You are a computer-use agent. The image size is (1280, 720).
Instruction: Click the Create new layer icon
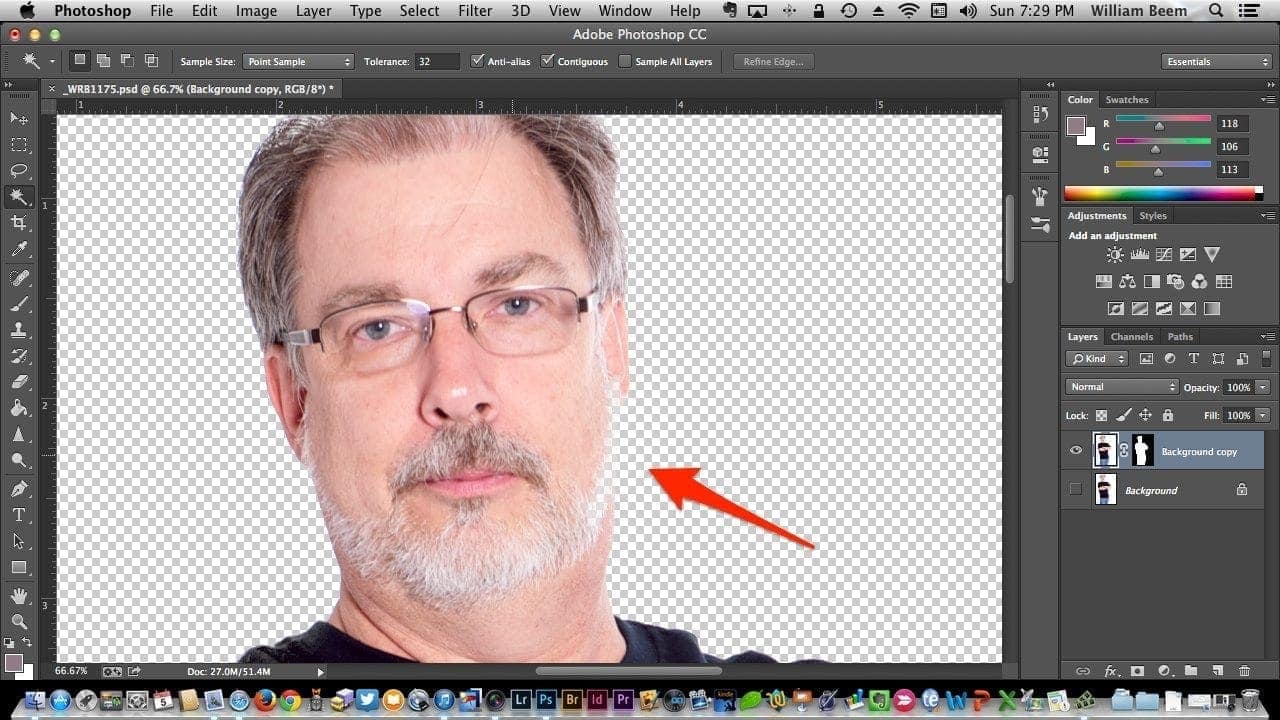pyautogui.click(x=1217, y=671)
